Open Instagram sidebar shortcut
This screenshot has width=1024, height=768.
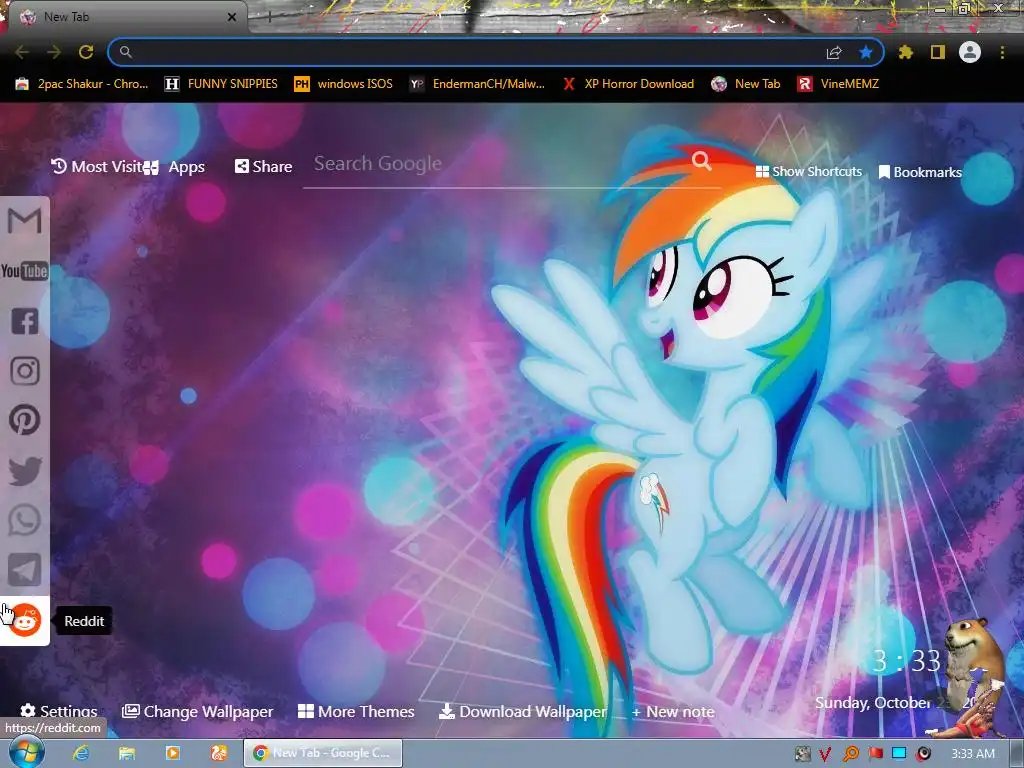click(x=25, y=370)
